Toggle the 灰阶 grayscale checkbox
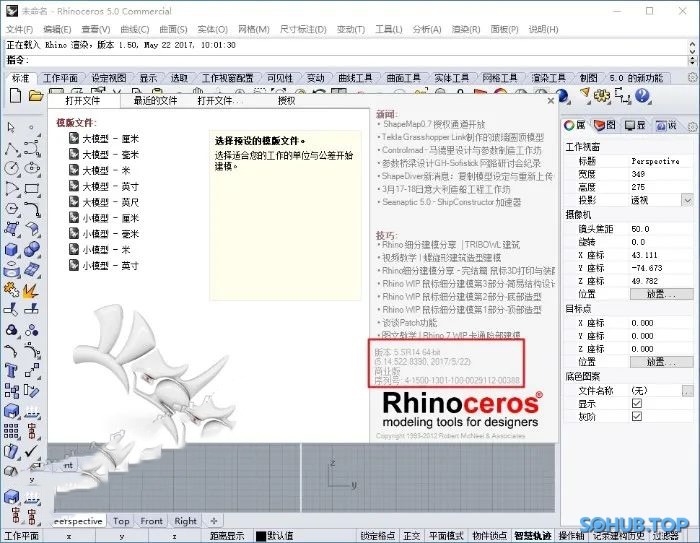Image resolution: width=700 pixels, height=543 pixels. coord(636,416)
